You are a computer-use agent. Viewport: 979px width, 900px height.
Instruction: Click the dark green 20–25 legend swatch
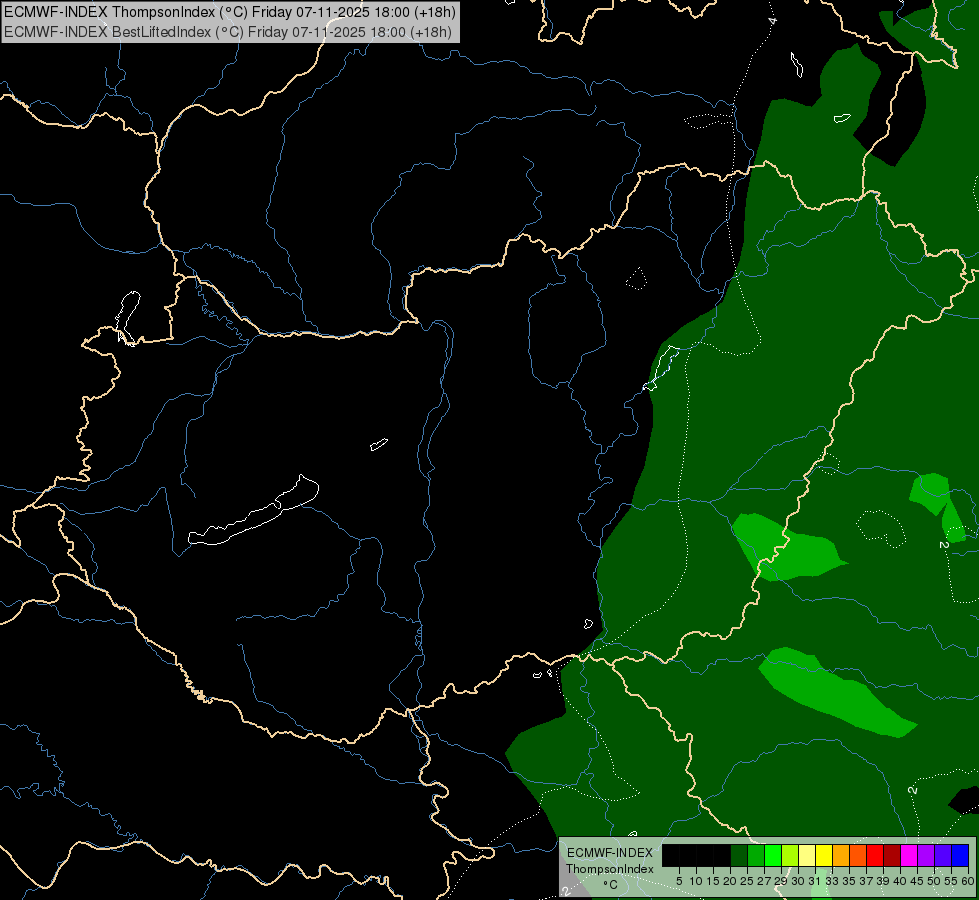click(x=739, y=855)
